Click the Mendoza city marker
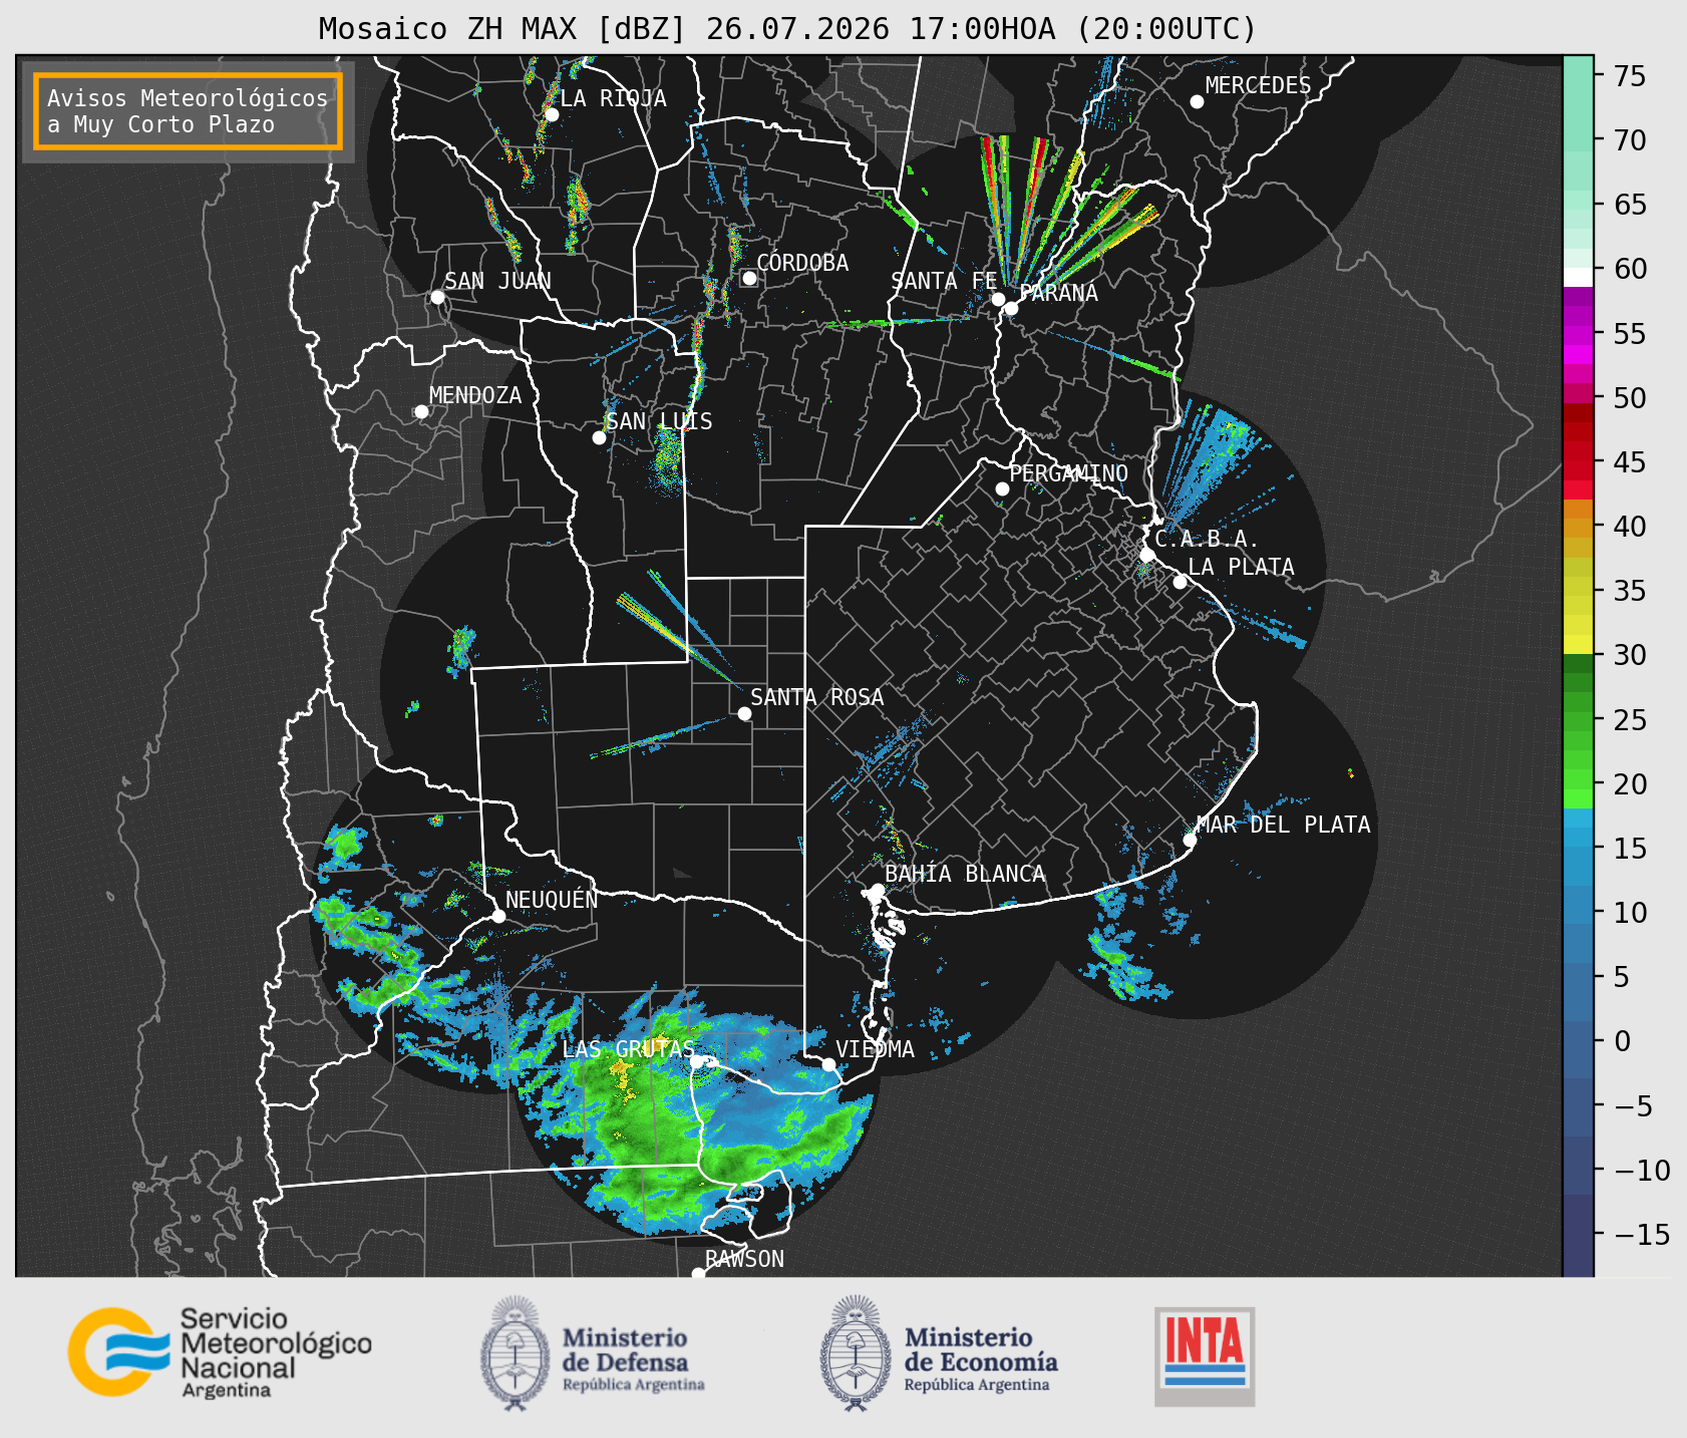1687x1438 pixels. point(421,412)
